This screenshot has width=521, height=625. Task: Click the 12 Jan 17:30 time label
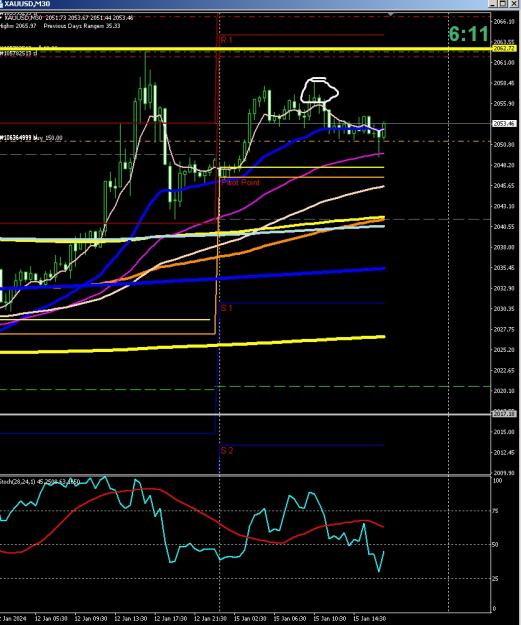point(170,618)
